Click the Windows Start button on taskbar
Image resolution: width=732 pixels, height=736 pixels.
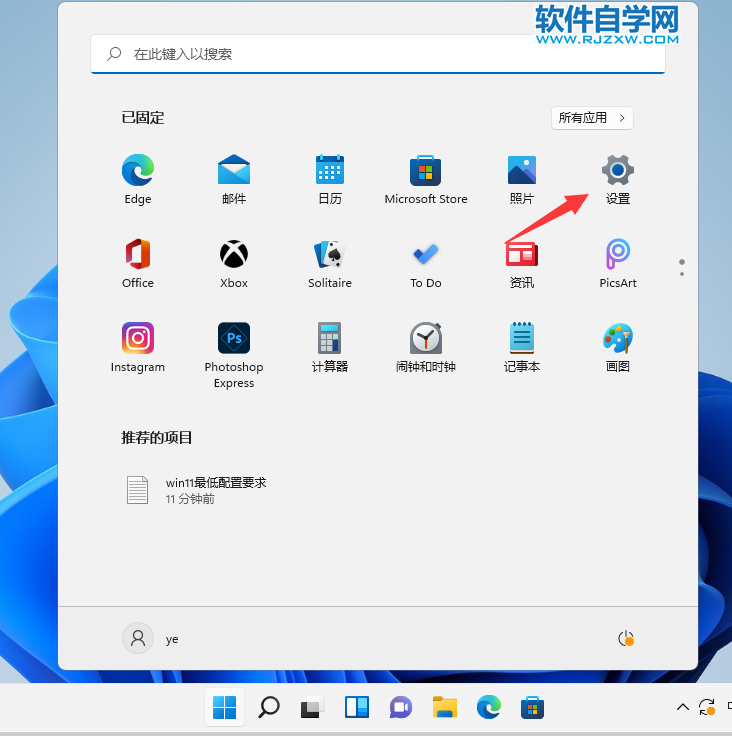tap(224, 707)
